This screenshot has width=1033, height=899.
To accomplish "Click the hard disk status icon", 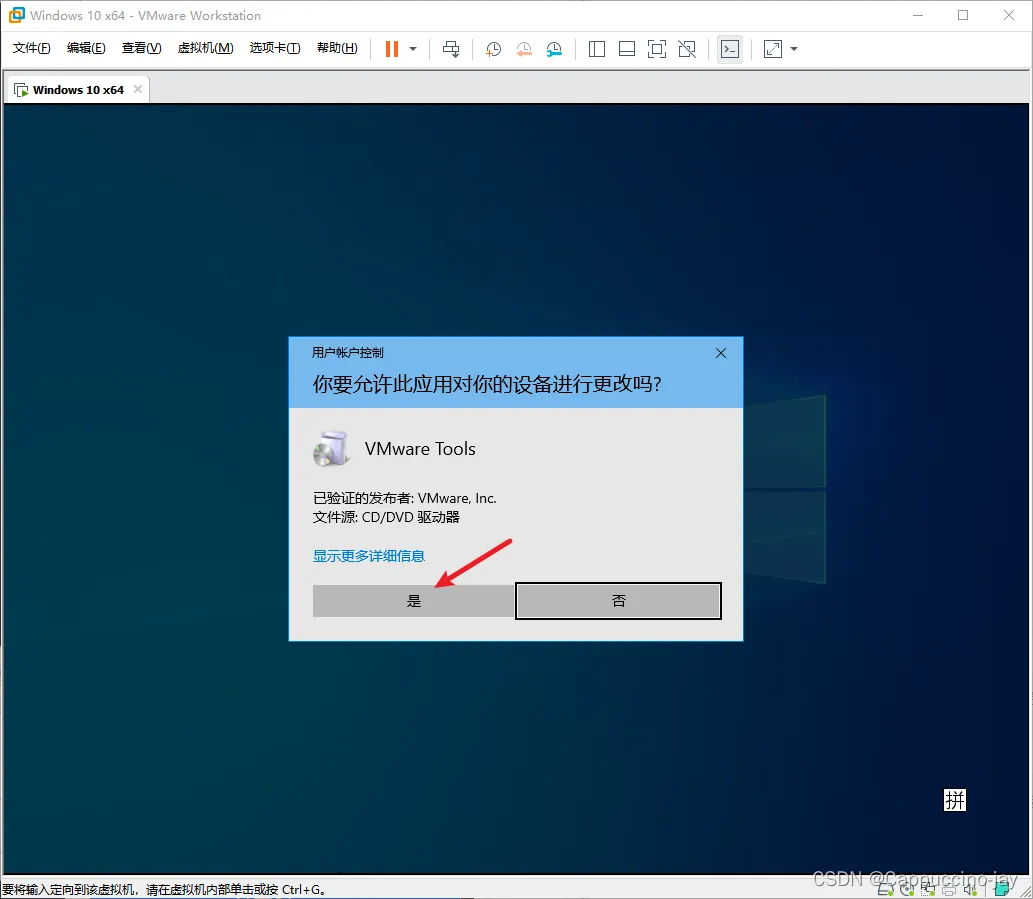I will click(x=886, y=890).
